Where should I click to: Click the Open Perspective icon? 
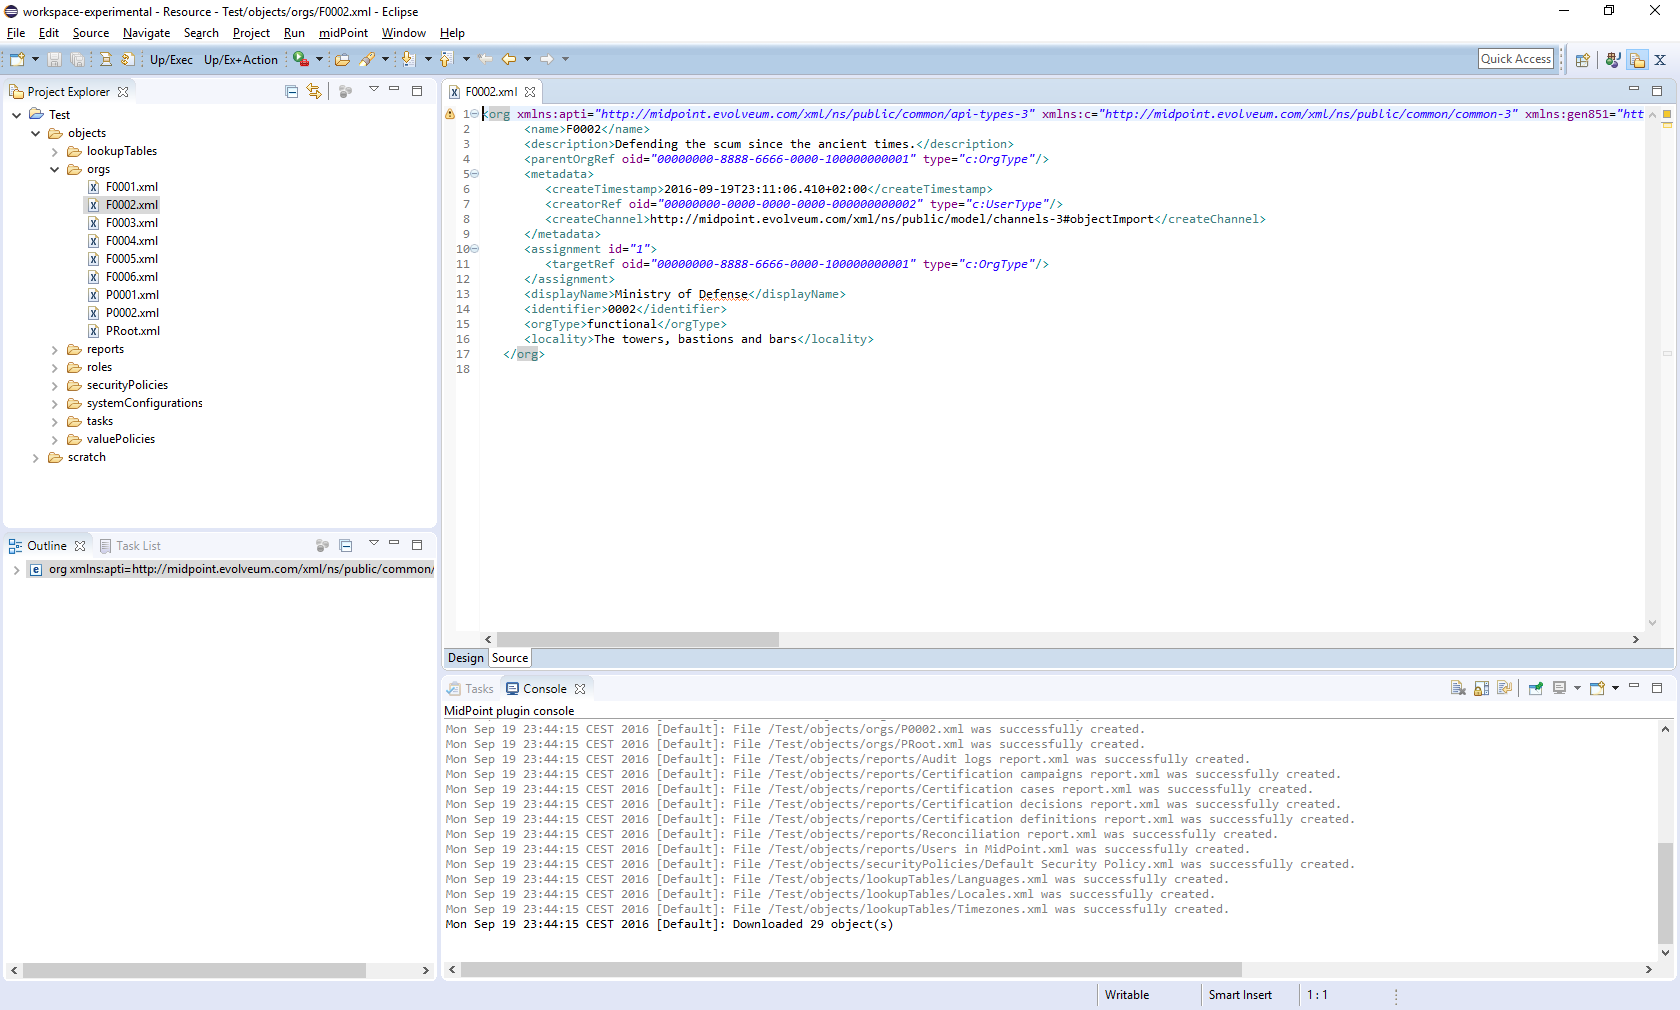1582,60
